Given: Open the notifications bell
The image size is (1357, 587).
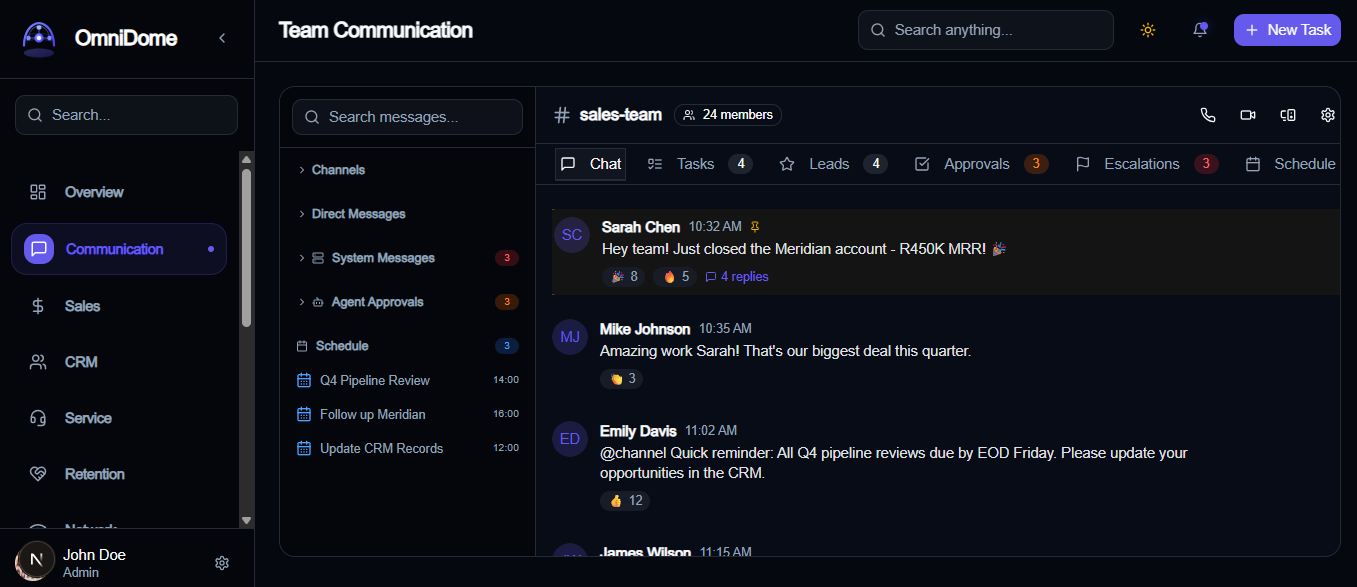Looking at the screenshot, I should (1200, 30).
